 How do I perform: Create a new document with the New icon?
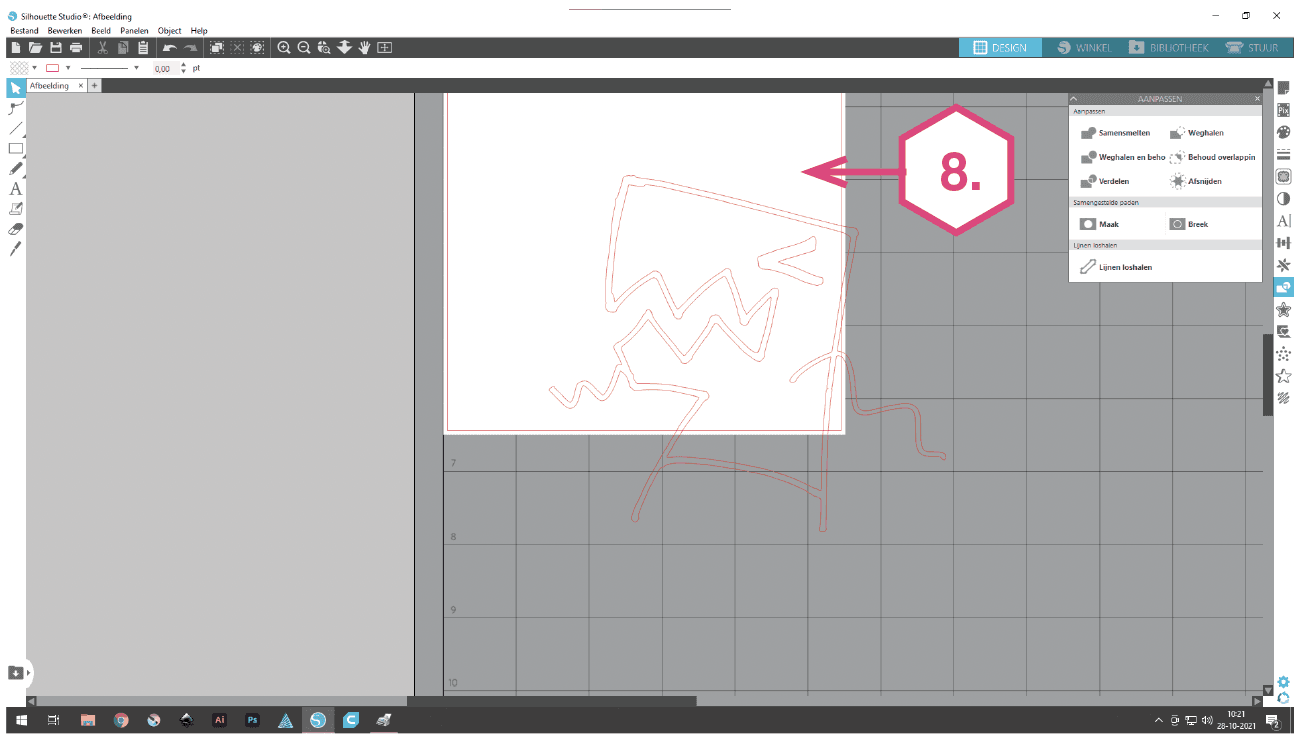(16, 48)
